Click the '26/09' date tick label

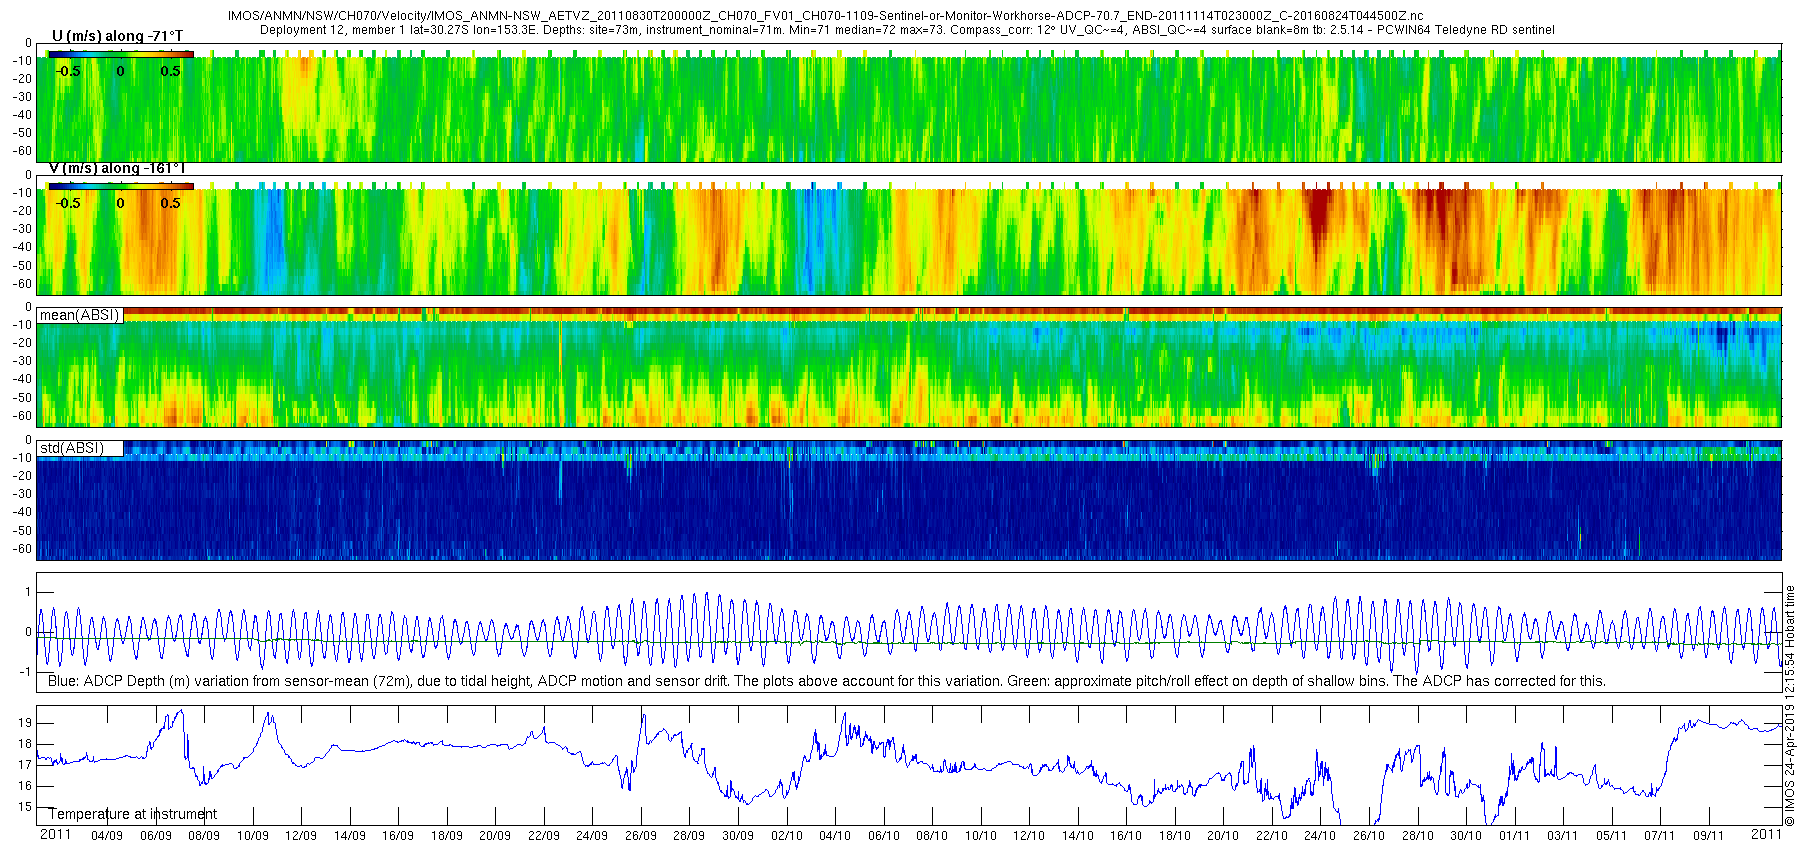tap(641, 835)
